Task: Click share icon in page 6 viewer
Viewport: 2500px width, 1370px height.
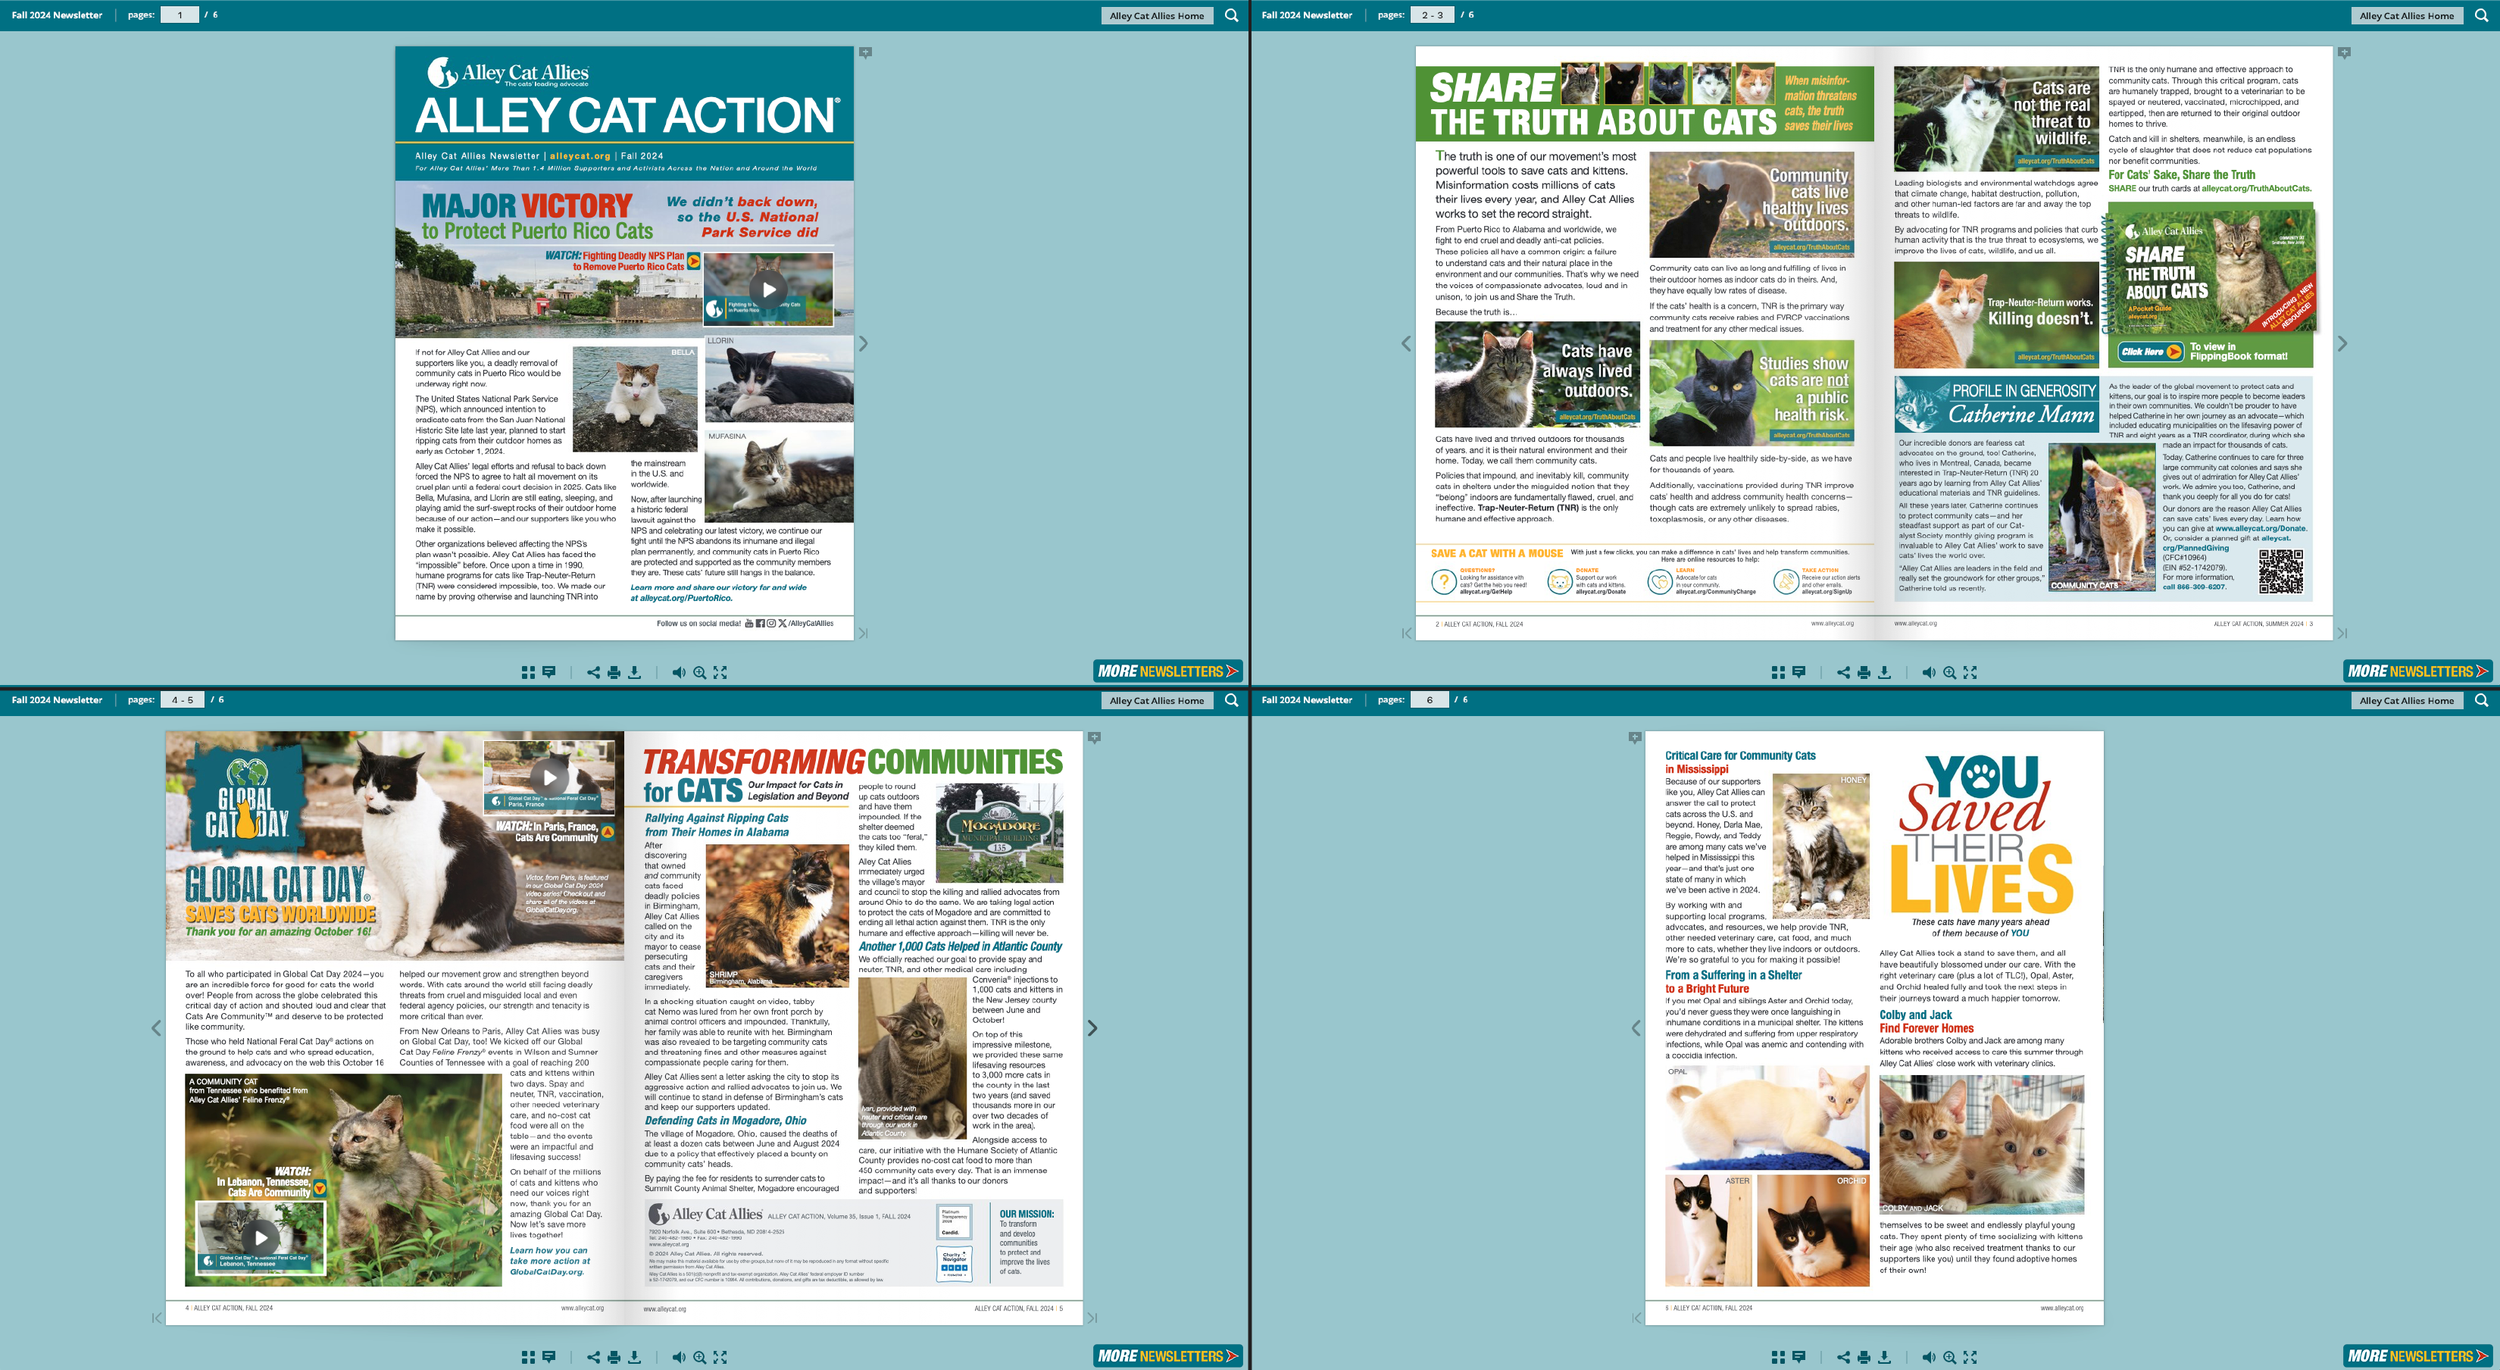Action: coord(1843,1357)
